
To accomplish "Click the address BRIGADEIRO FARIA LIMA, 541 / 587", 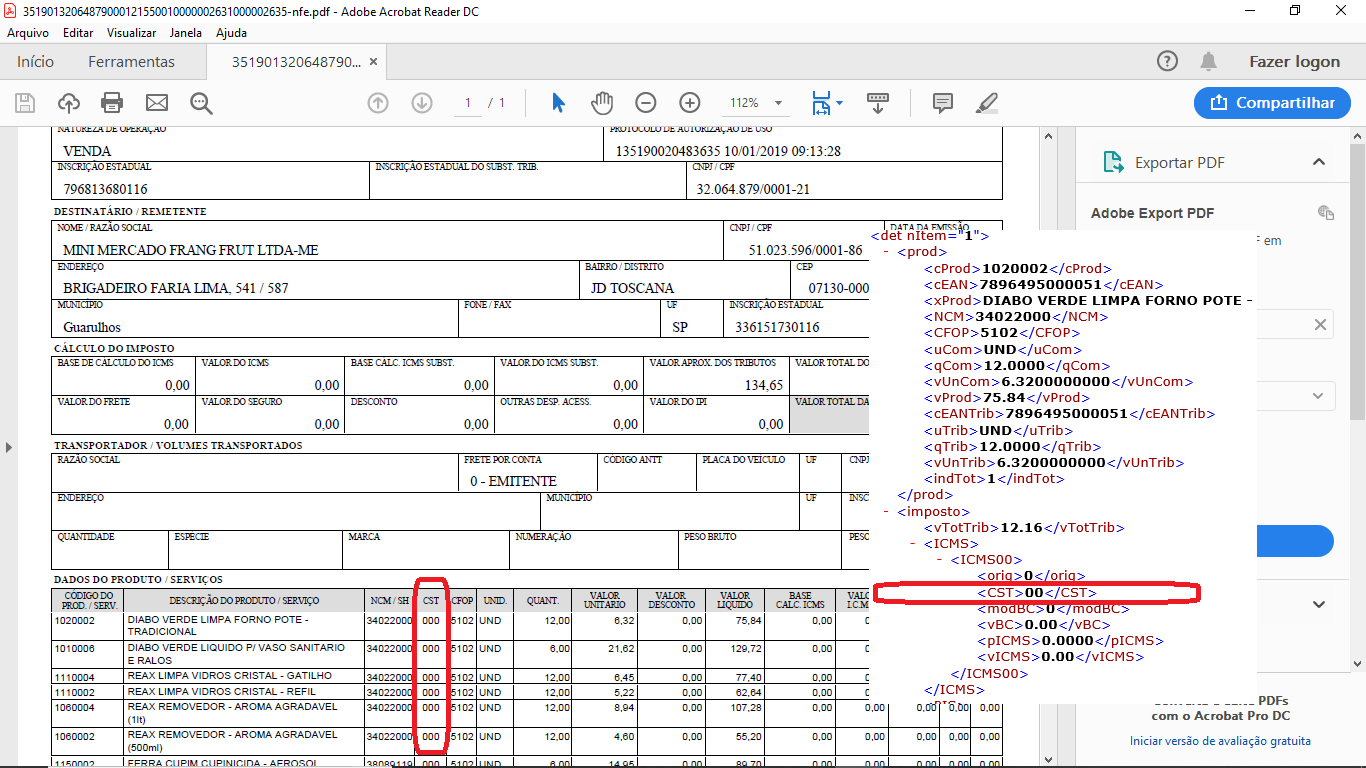I will point(175,288).
